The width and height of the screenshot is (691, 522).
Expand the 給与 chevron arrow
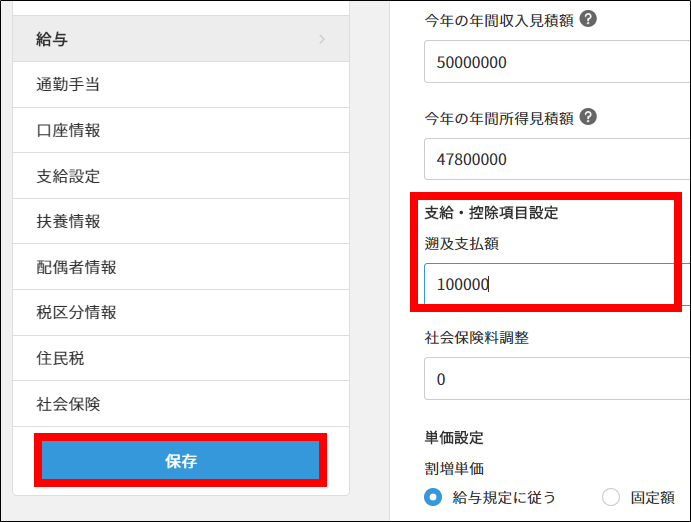tap(322, 39)
